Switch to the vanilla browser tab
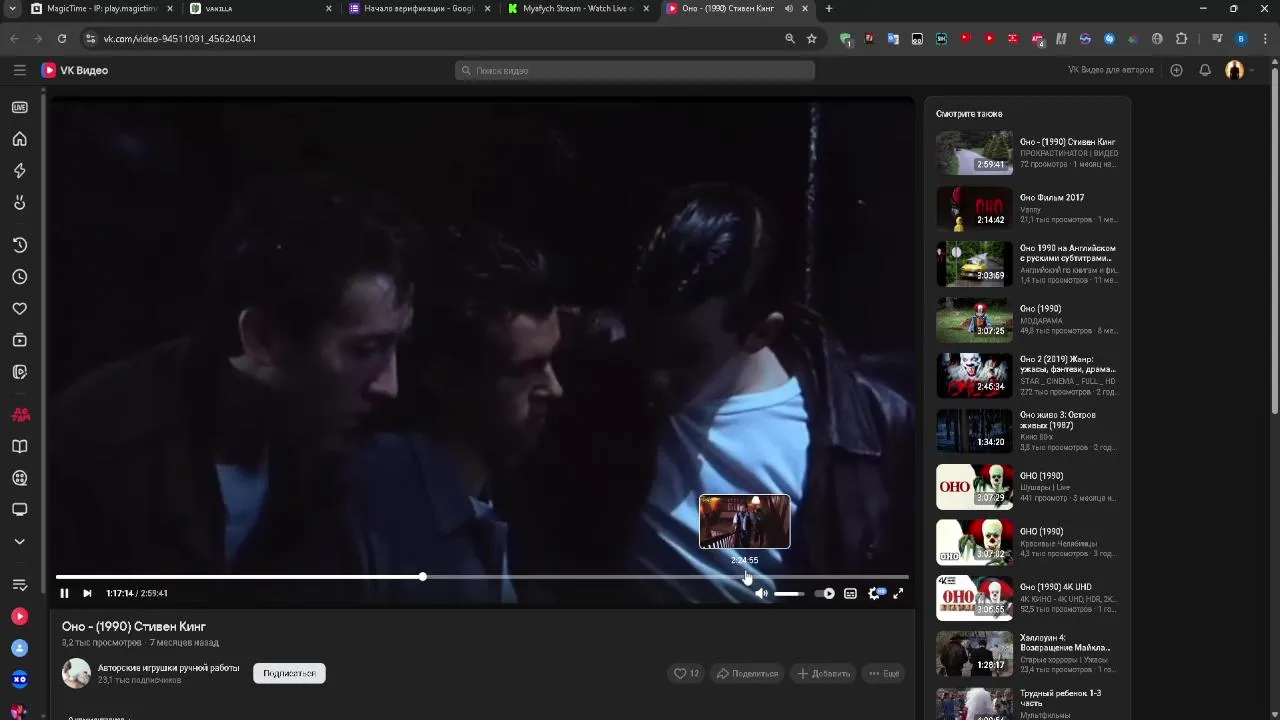Image resolution: width=1280 pixels, height=720 pixels. 260,9
